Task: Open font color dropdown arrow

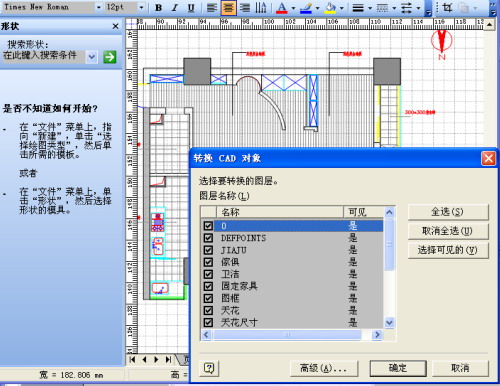Action: tap(293, 8)
